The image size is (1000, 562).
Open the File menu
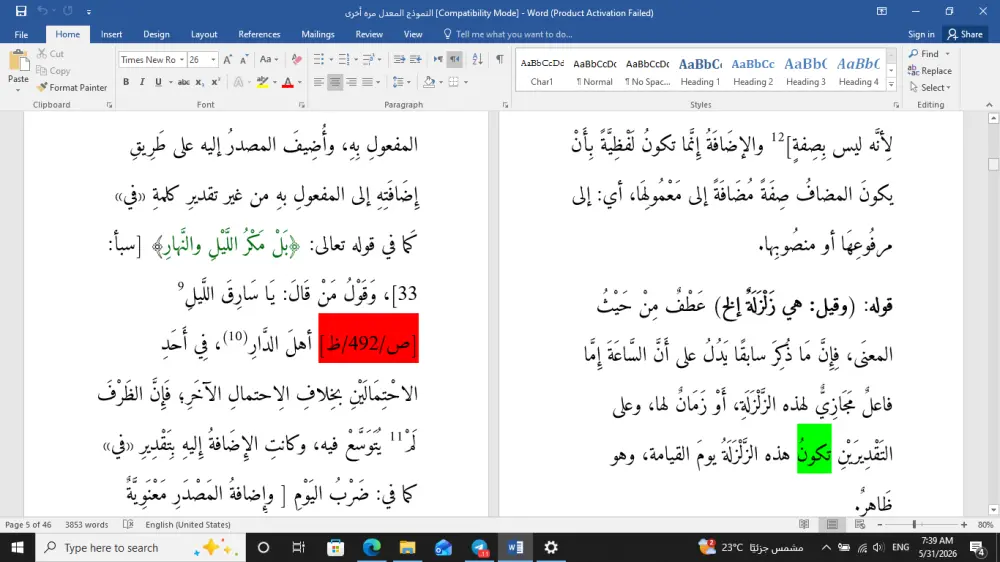[21, 34]
